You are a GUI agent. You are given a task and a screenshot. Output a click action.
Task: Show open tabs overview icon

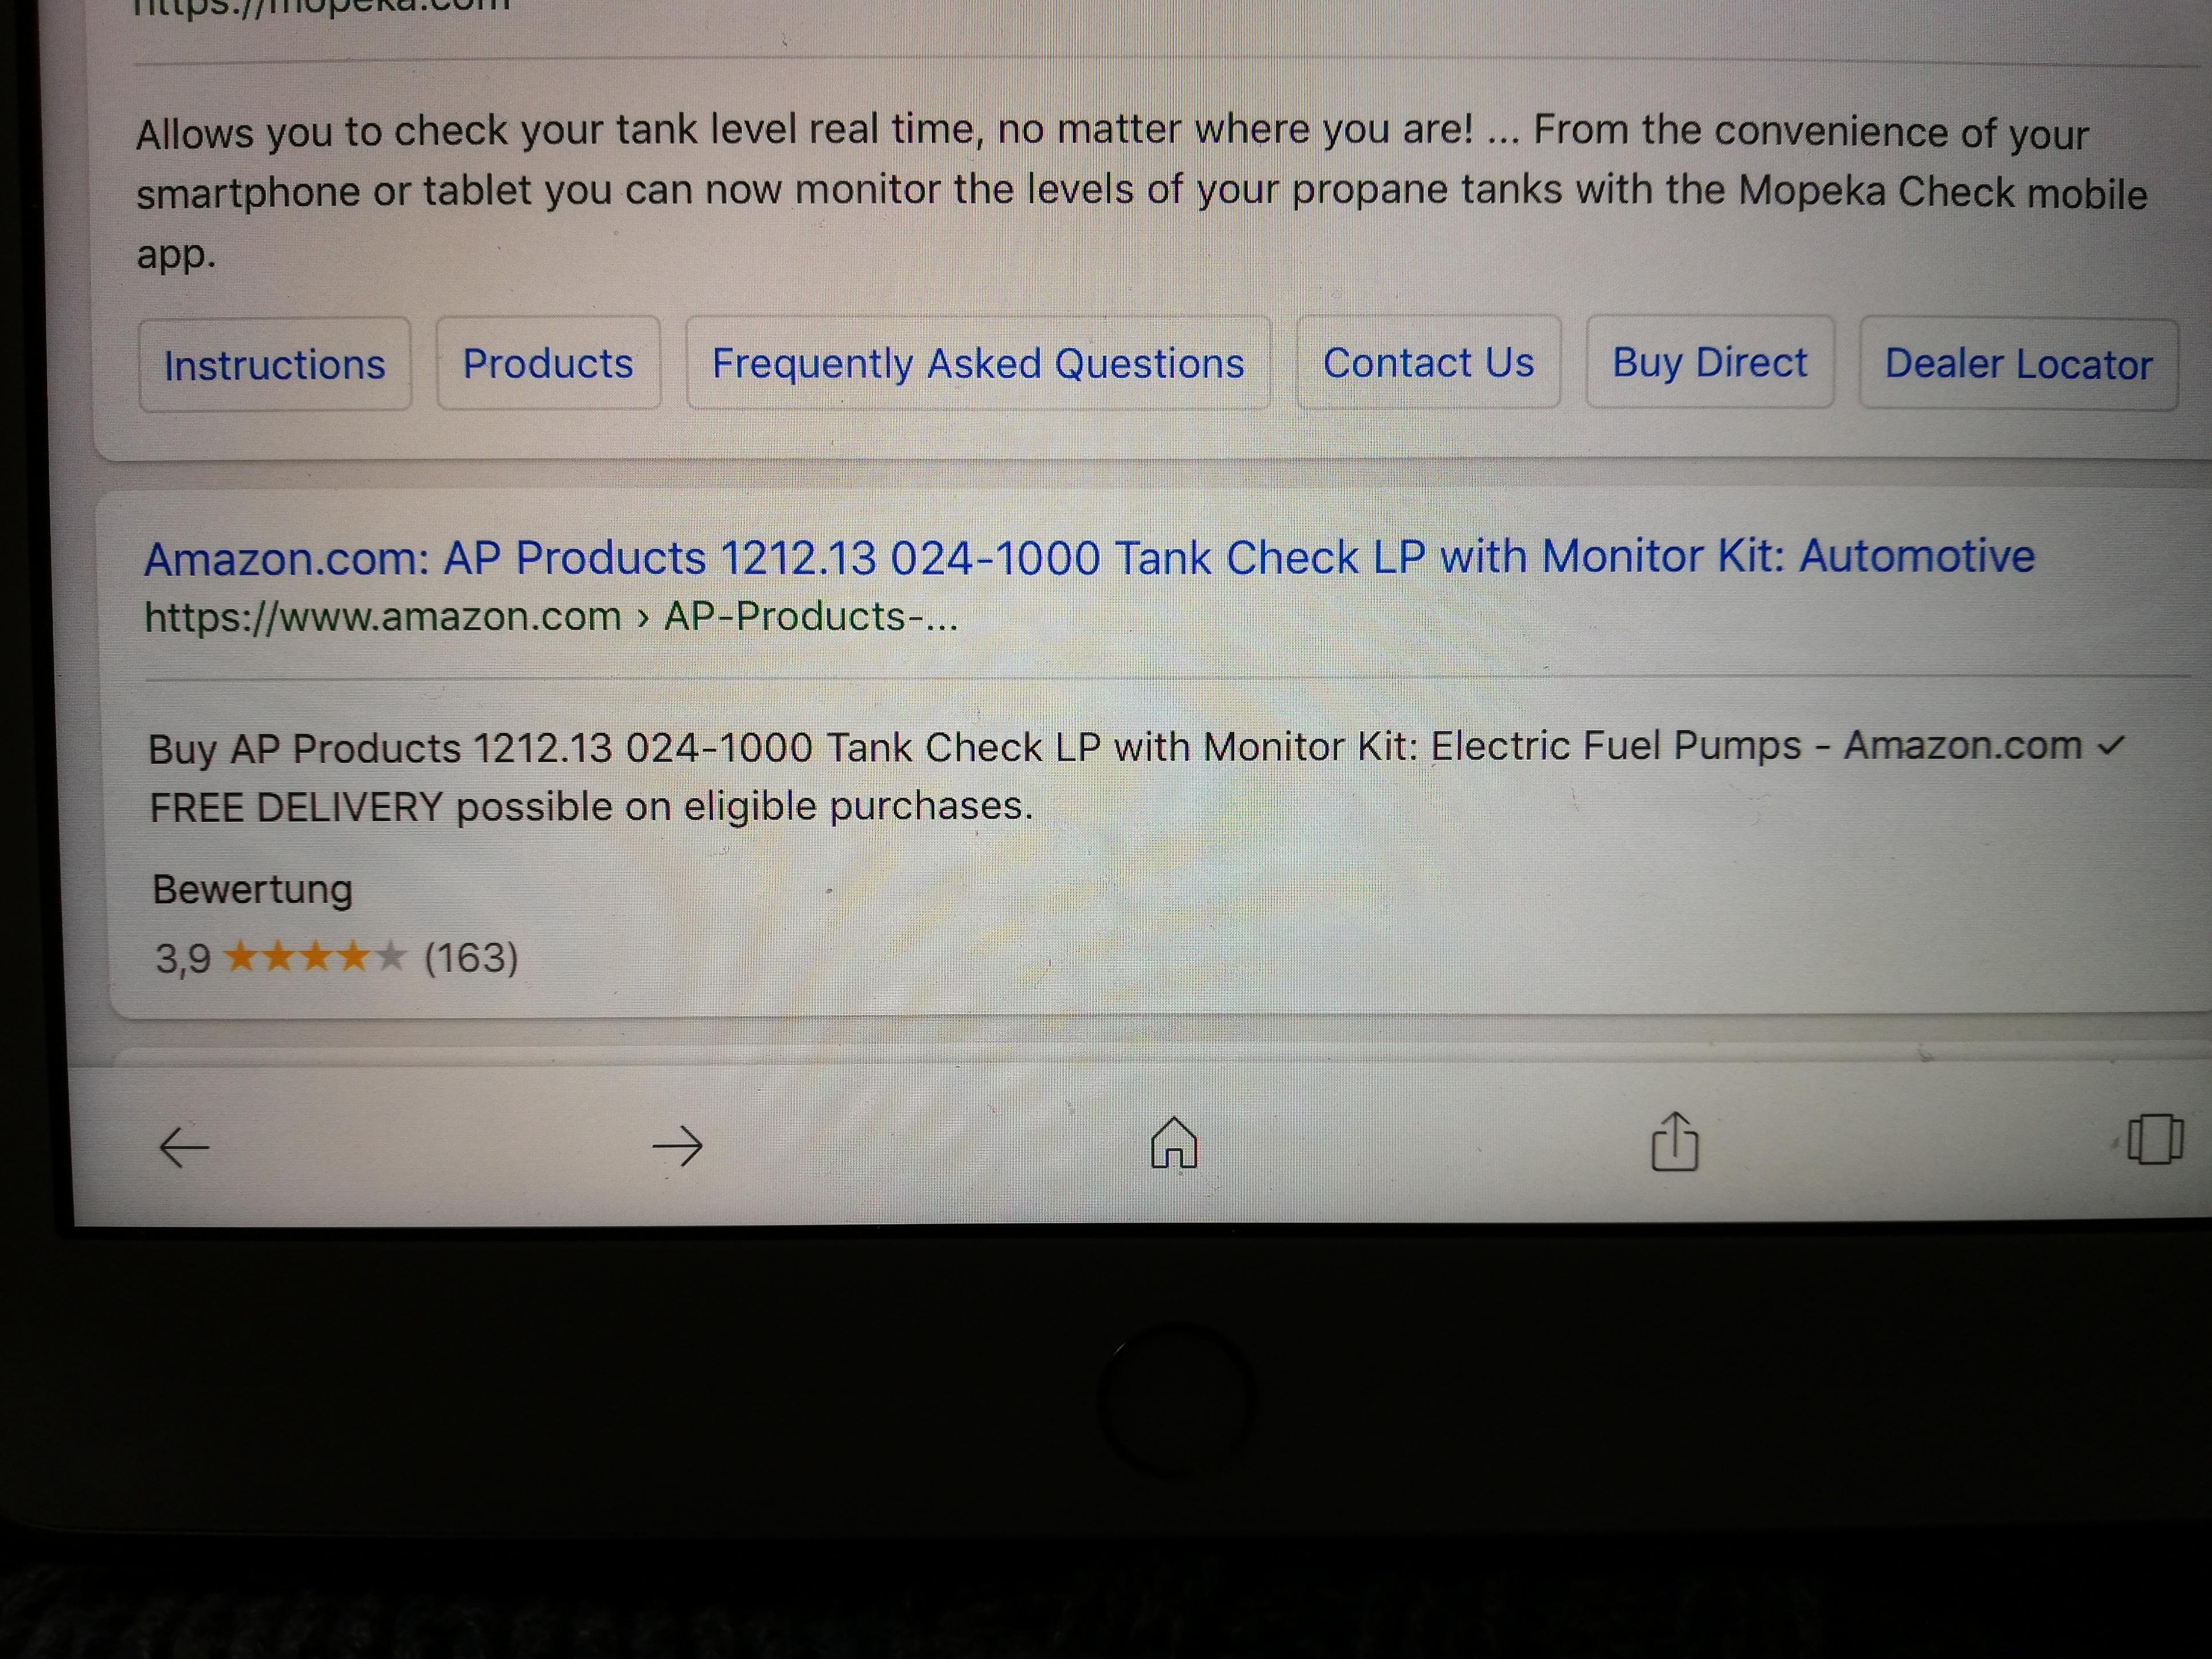[2154, 1139]
